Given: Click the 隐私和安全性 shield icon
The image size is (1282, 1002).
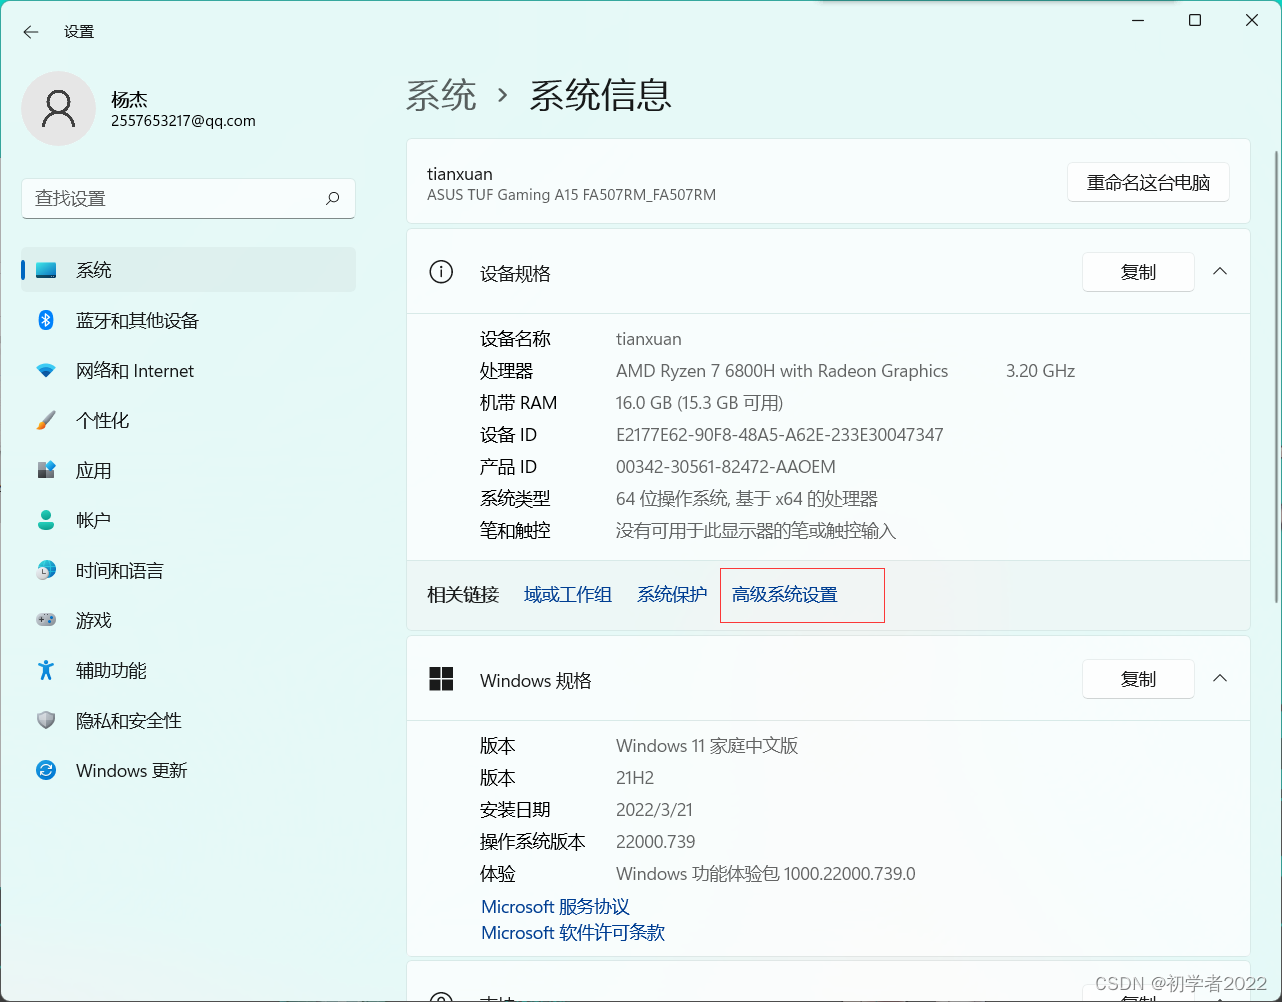Looking at the screenshot, I should [x=46, y=720].
